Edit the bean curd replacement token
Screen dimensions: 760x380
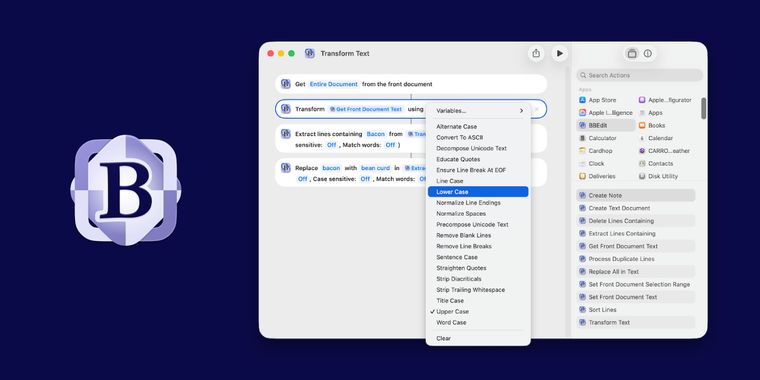point(375,168)
